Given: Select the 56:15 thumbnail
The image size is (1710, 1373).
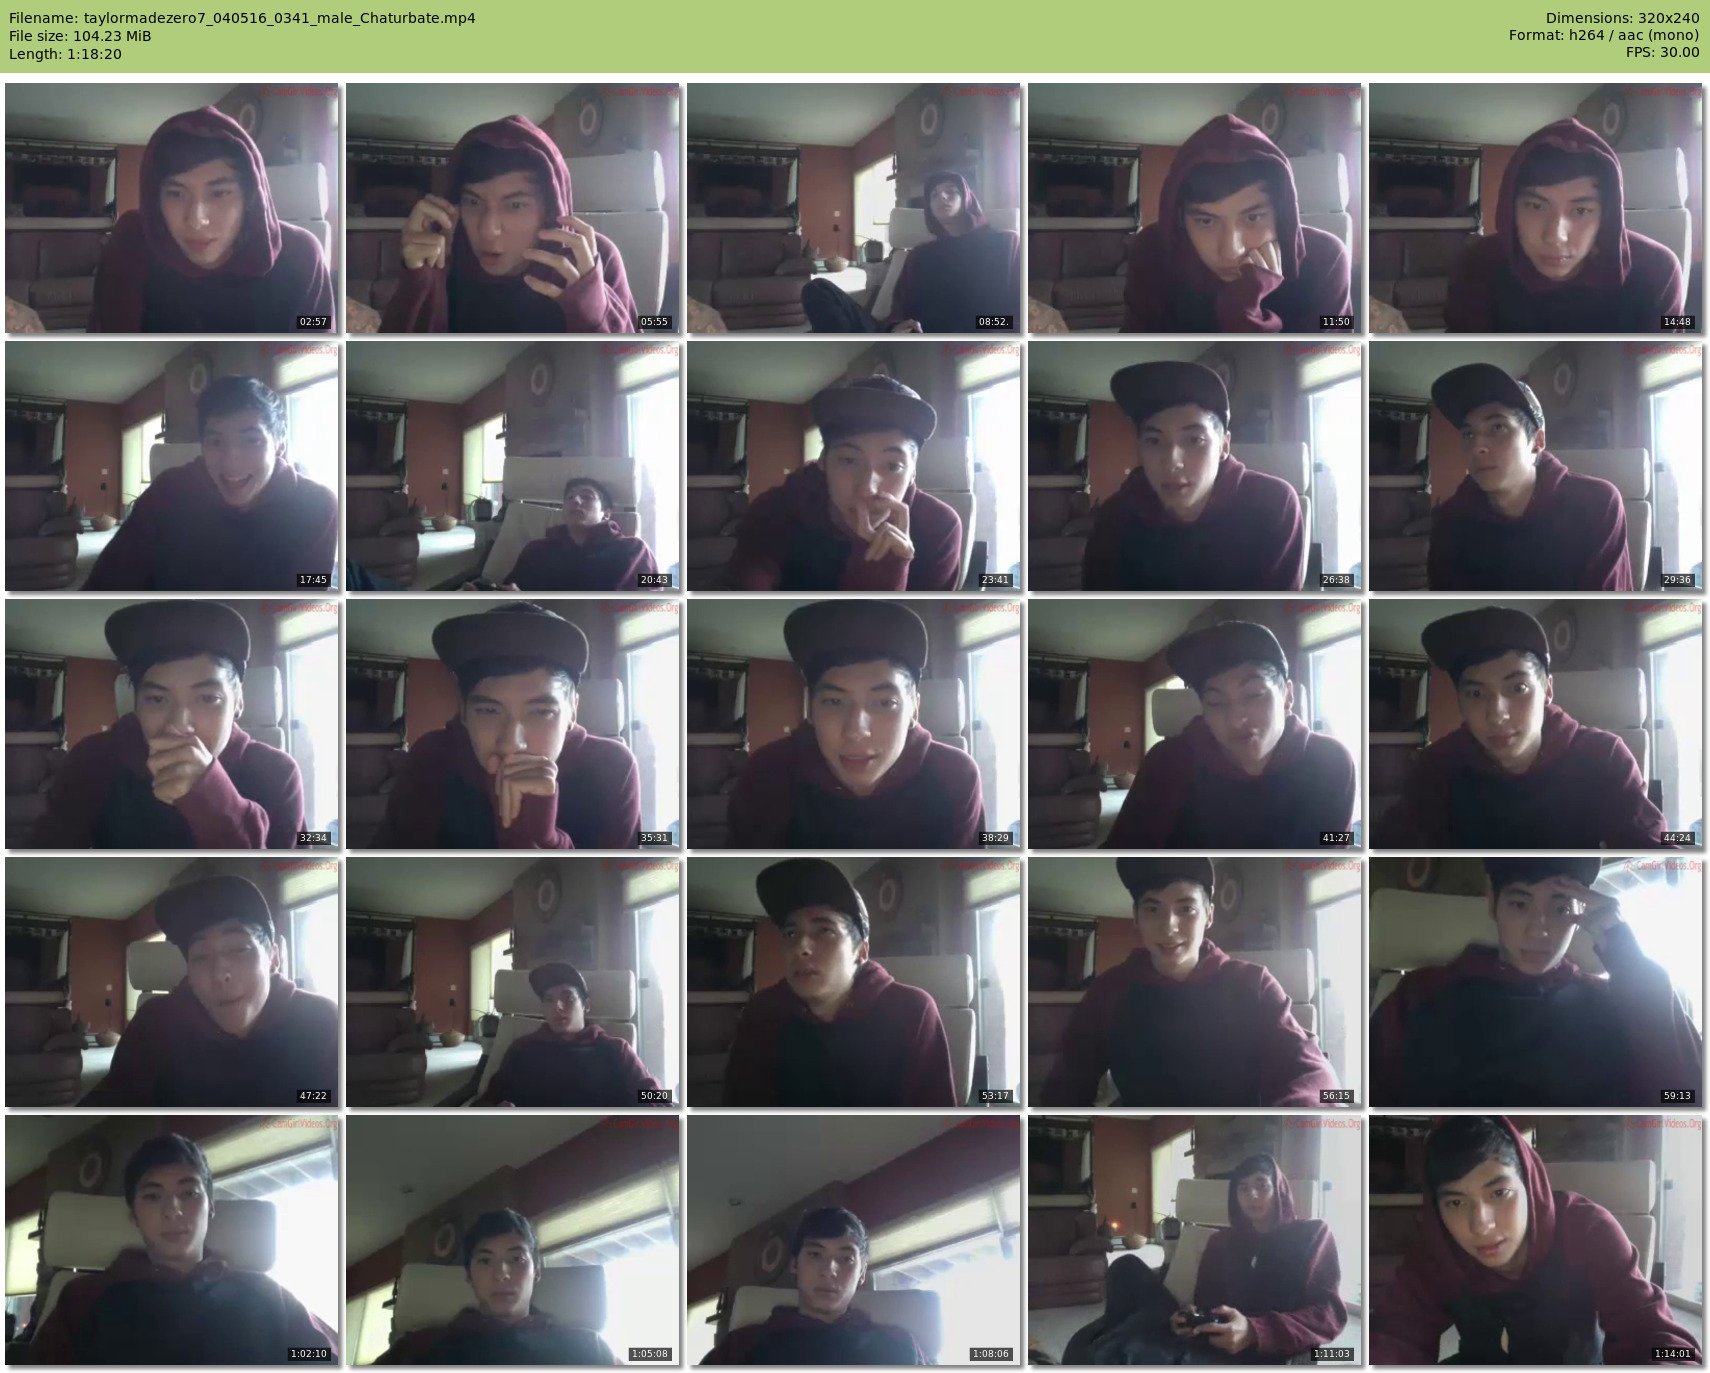Looking at the screenshot, I should [x=1195, y=982].
